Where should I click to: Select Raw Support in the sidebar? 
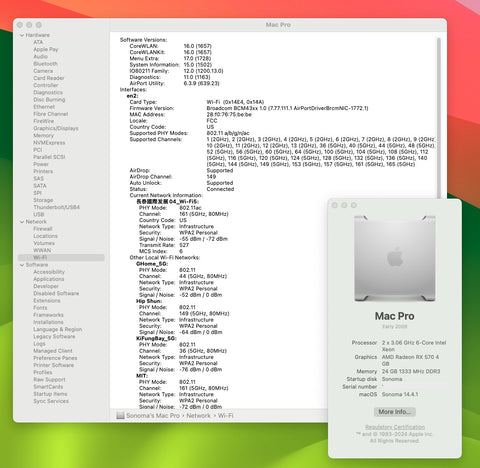pyautogui.click(x=49, y=379)
